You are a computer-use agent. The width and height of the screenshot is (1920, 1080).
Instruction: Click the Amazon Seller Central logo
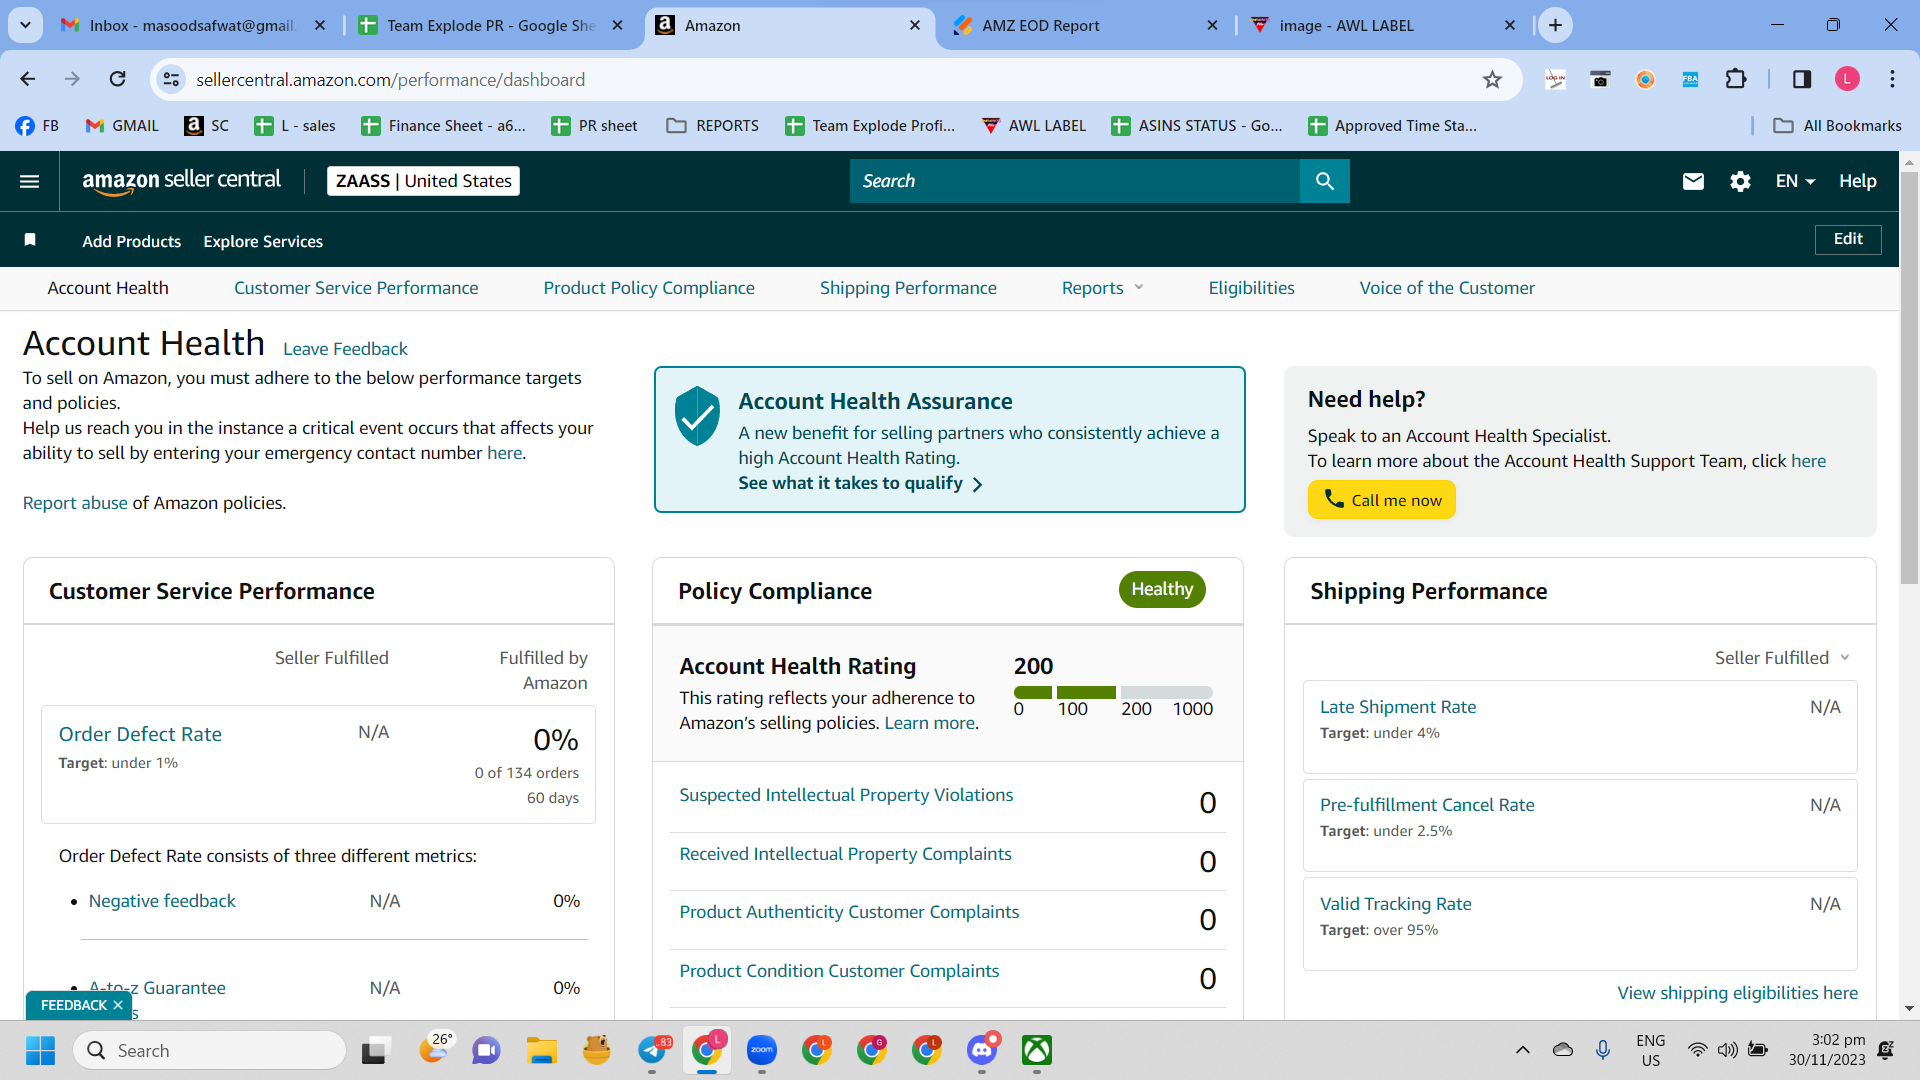[x=181, y=181]
